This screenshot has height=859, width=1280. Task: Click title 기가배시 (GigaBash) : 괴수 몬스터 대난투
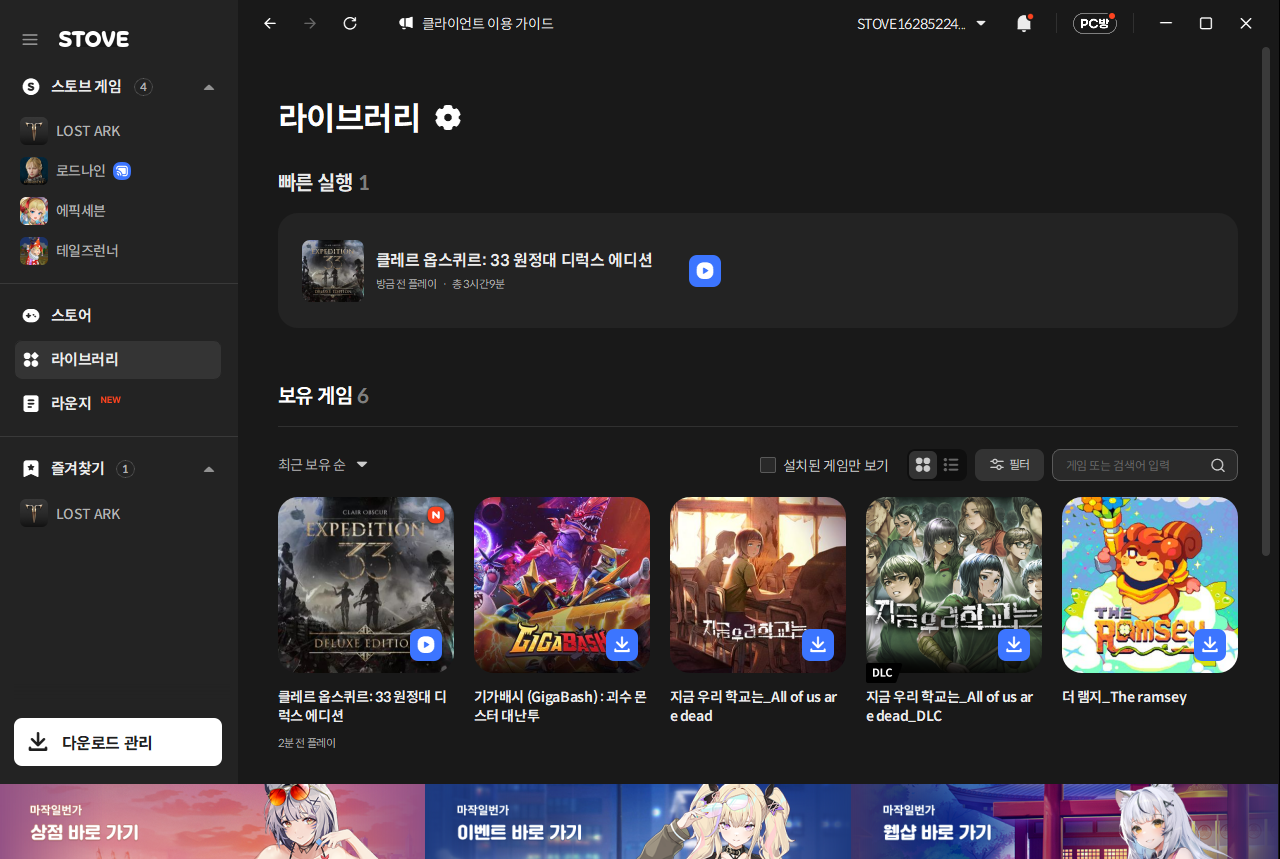click(x=561, y=706)
